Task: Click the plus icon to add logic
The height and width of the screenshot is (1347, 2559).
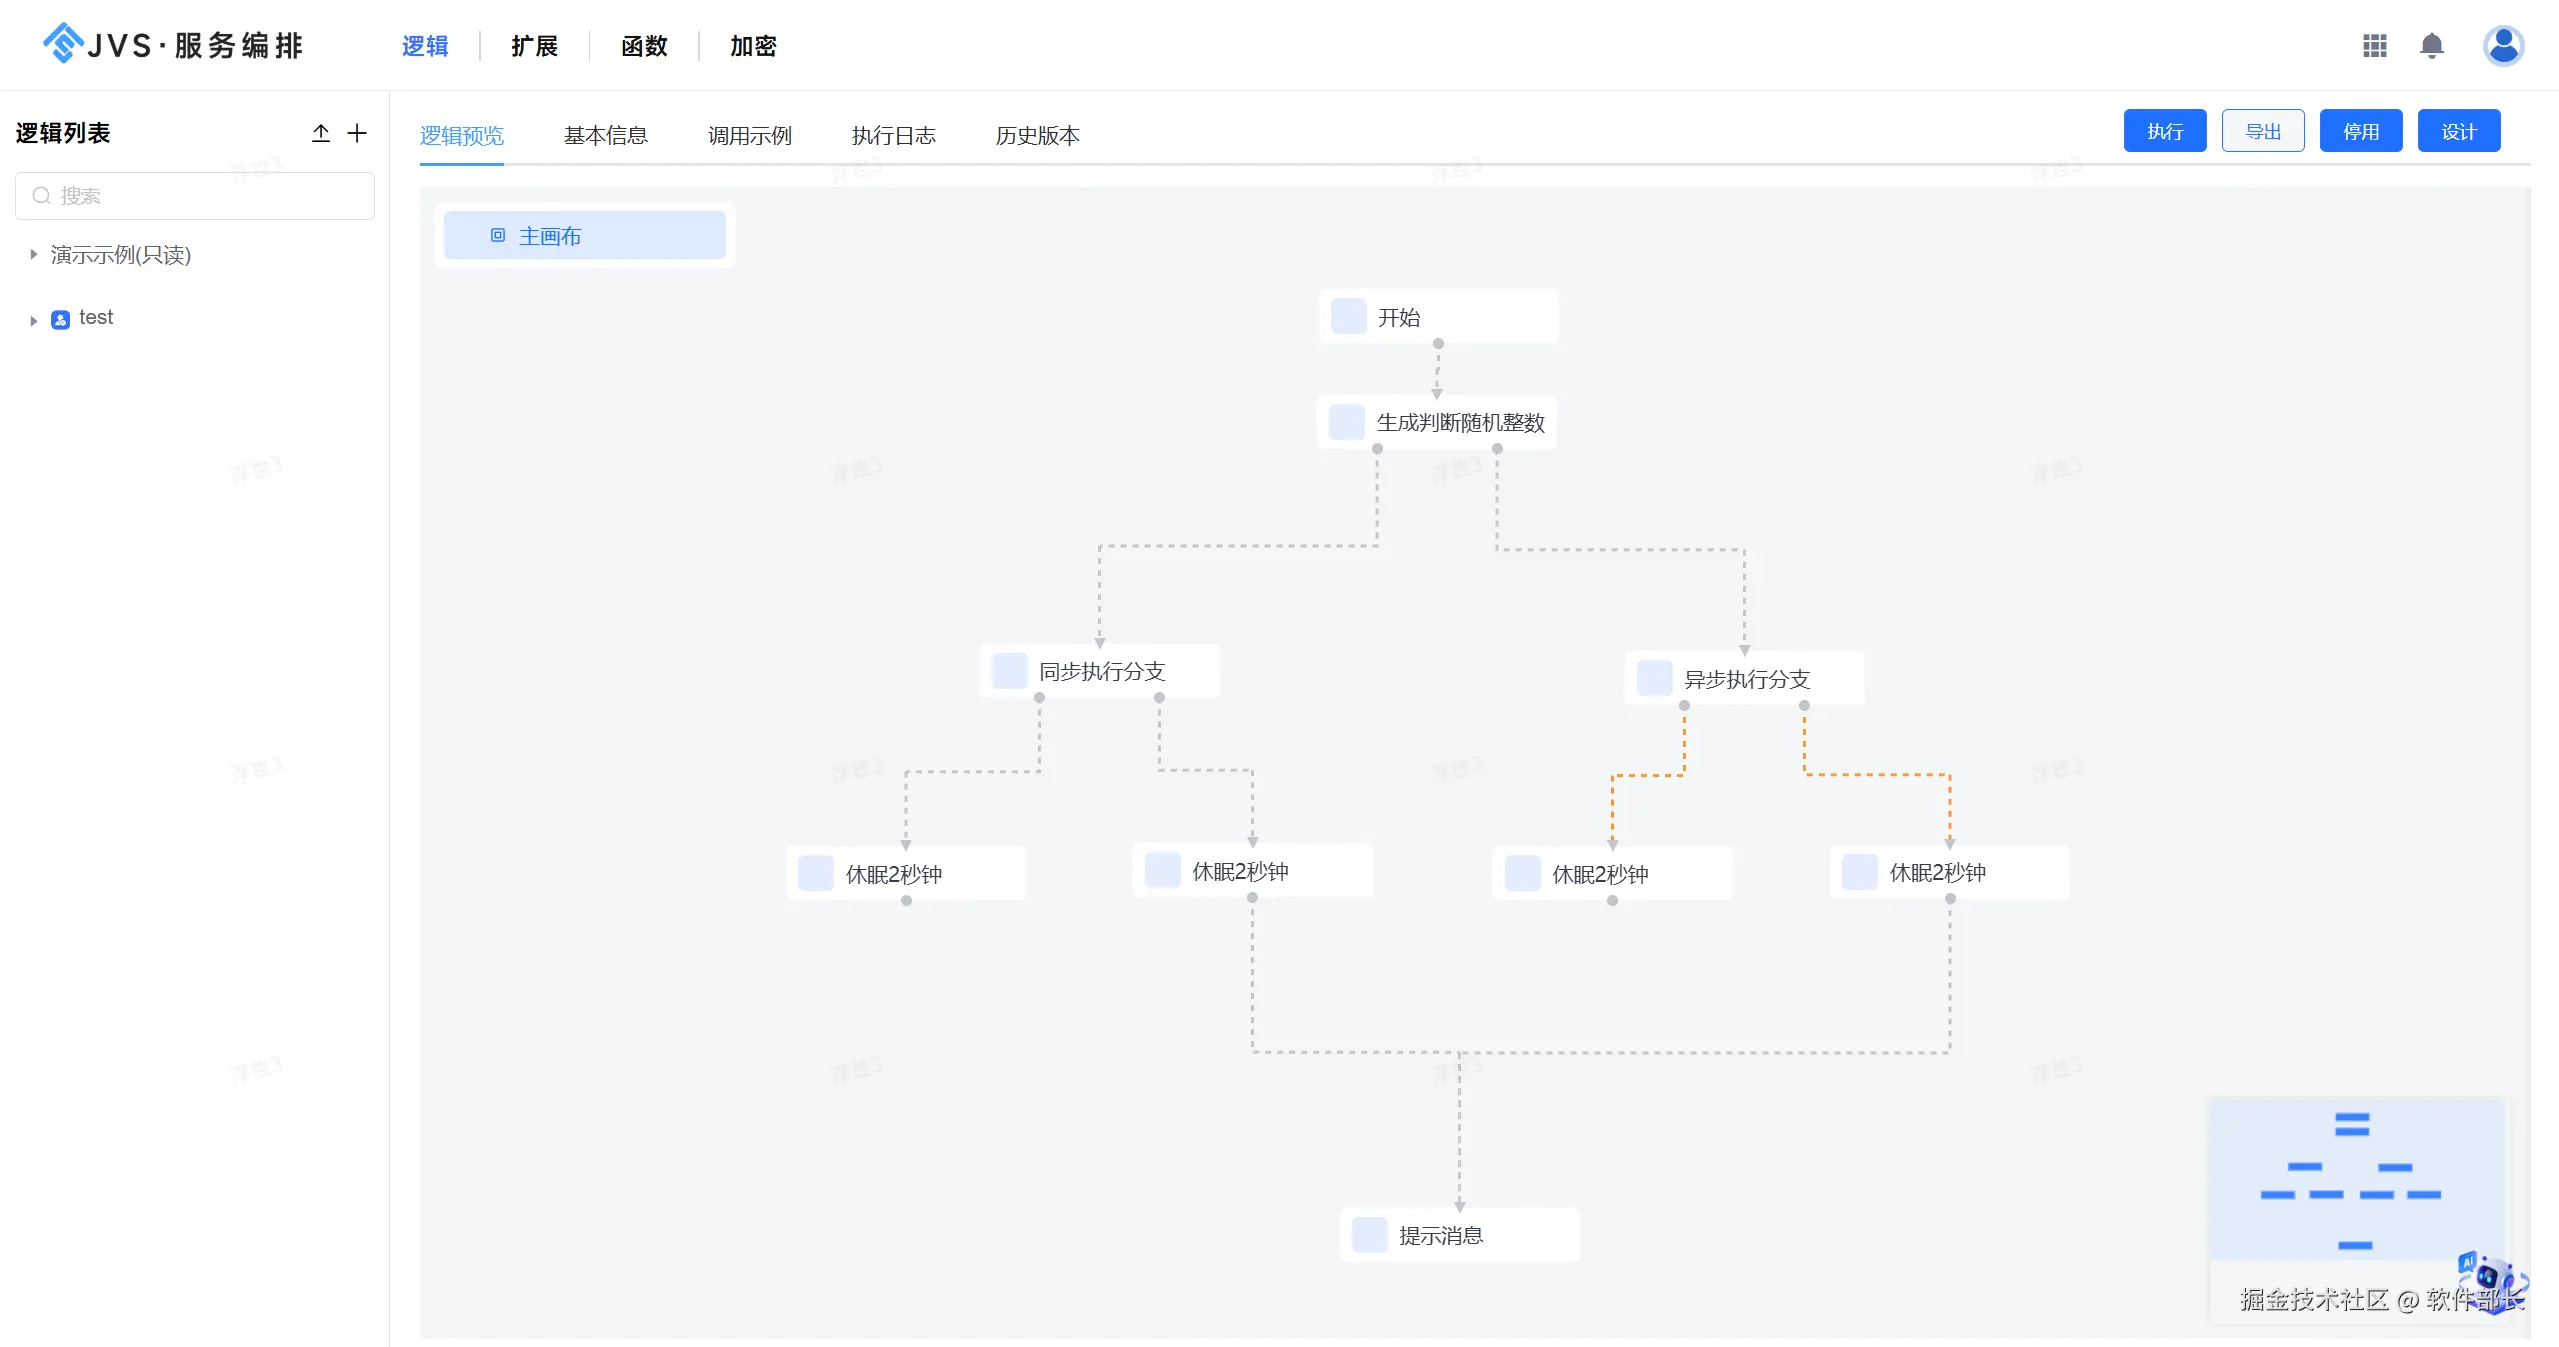Action: click(357, 133)
